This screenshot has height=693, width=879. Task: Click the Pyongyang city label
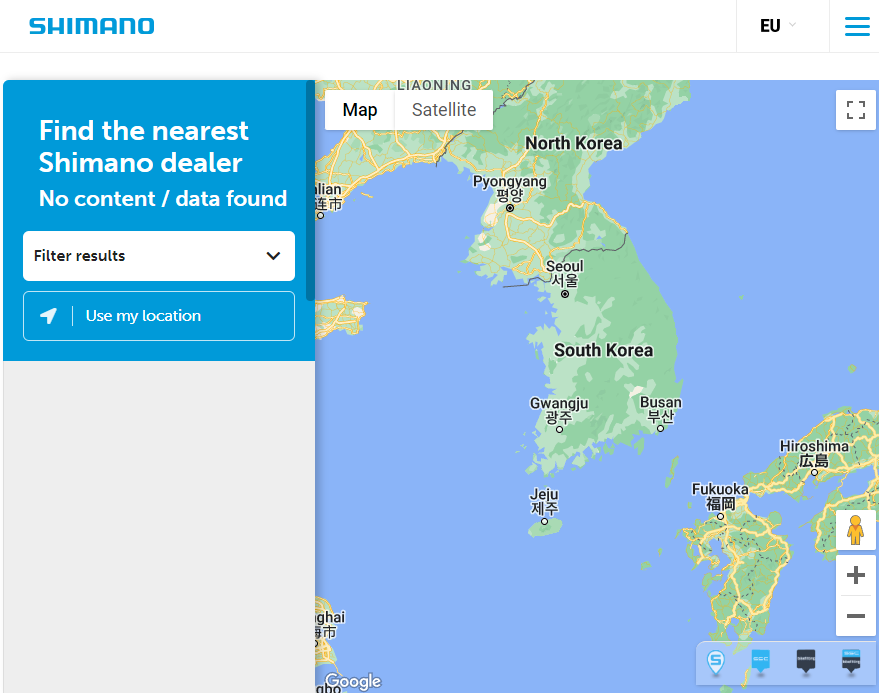click(x=510, y=188)
